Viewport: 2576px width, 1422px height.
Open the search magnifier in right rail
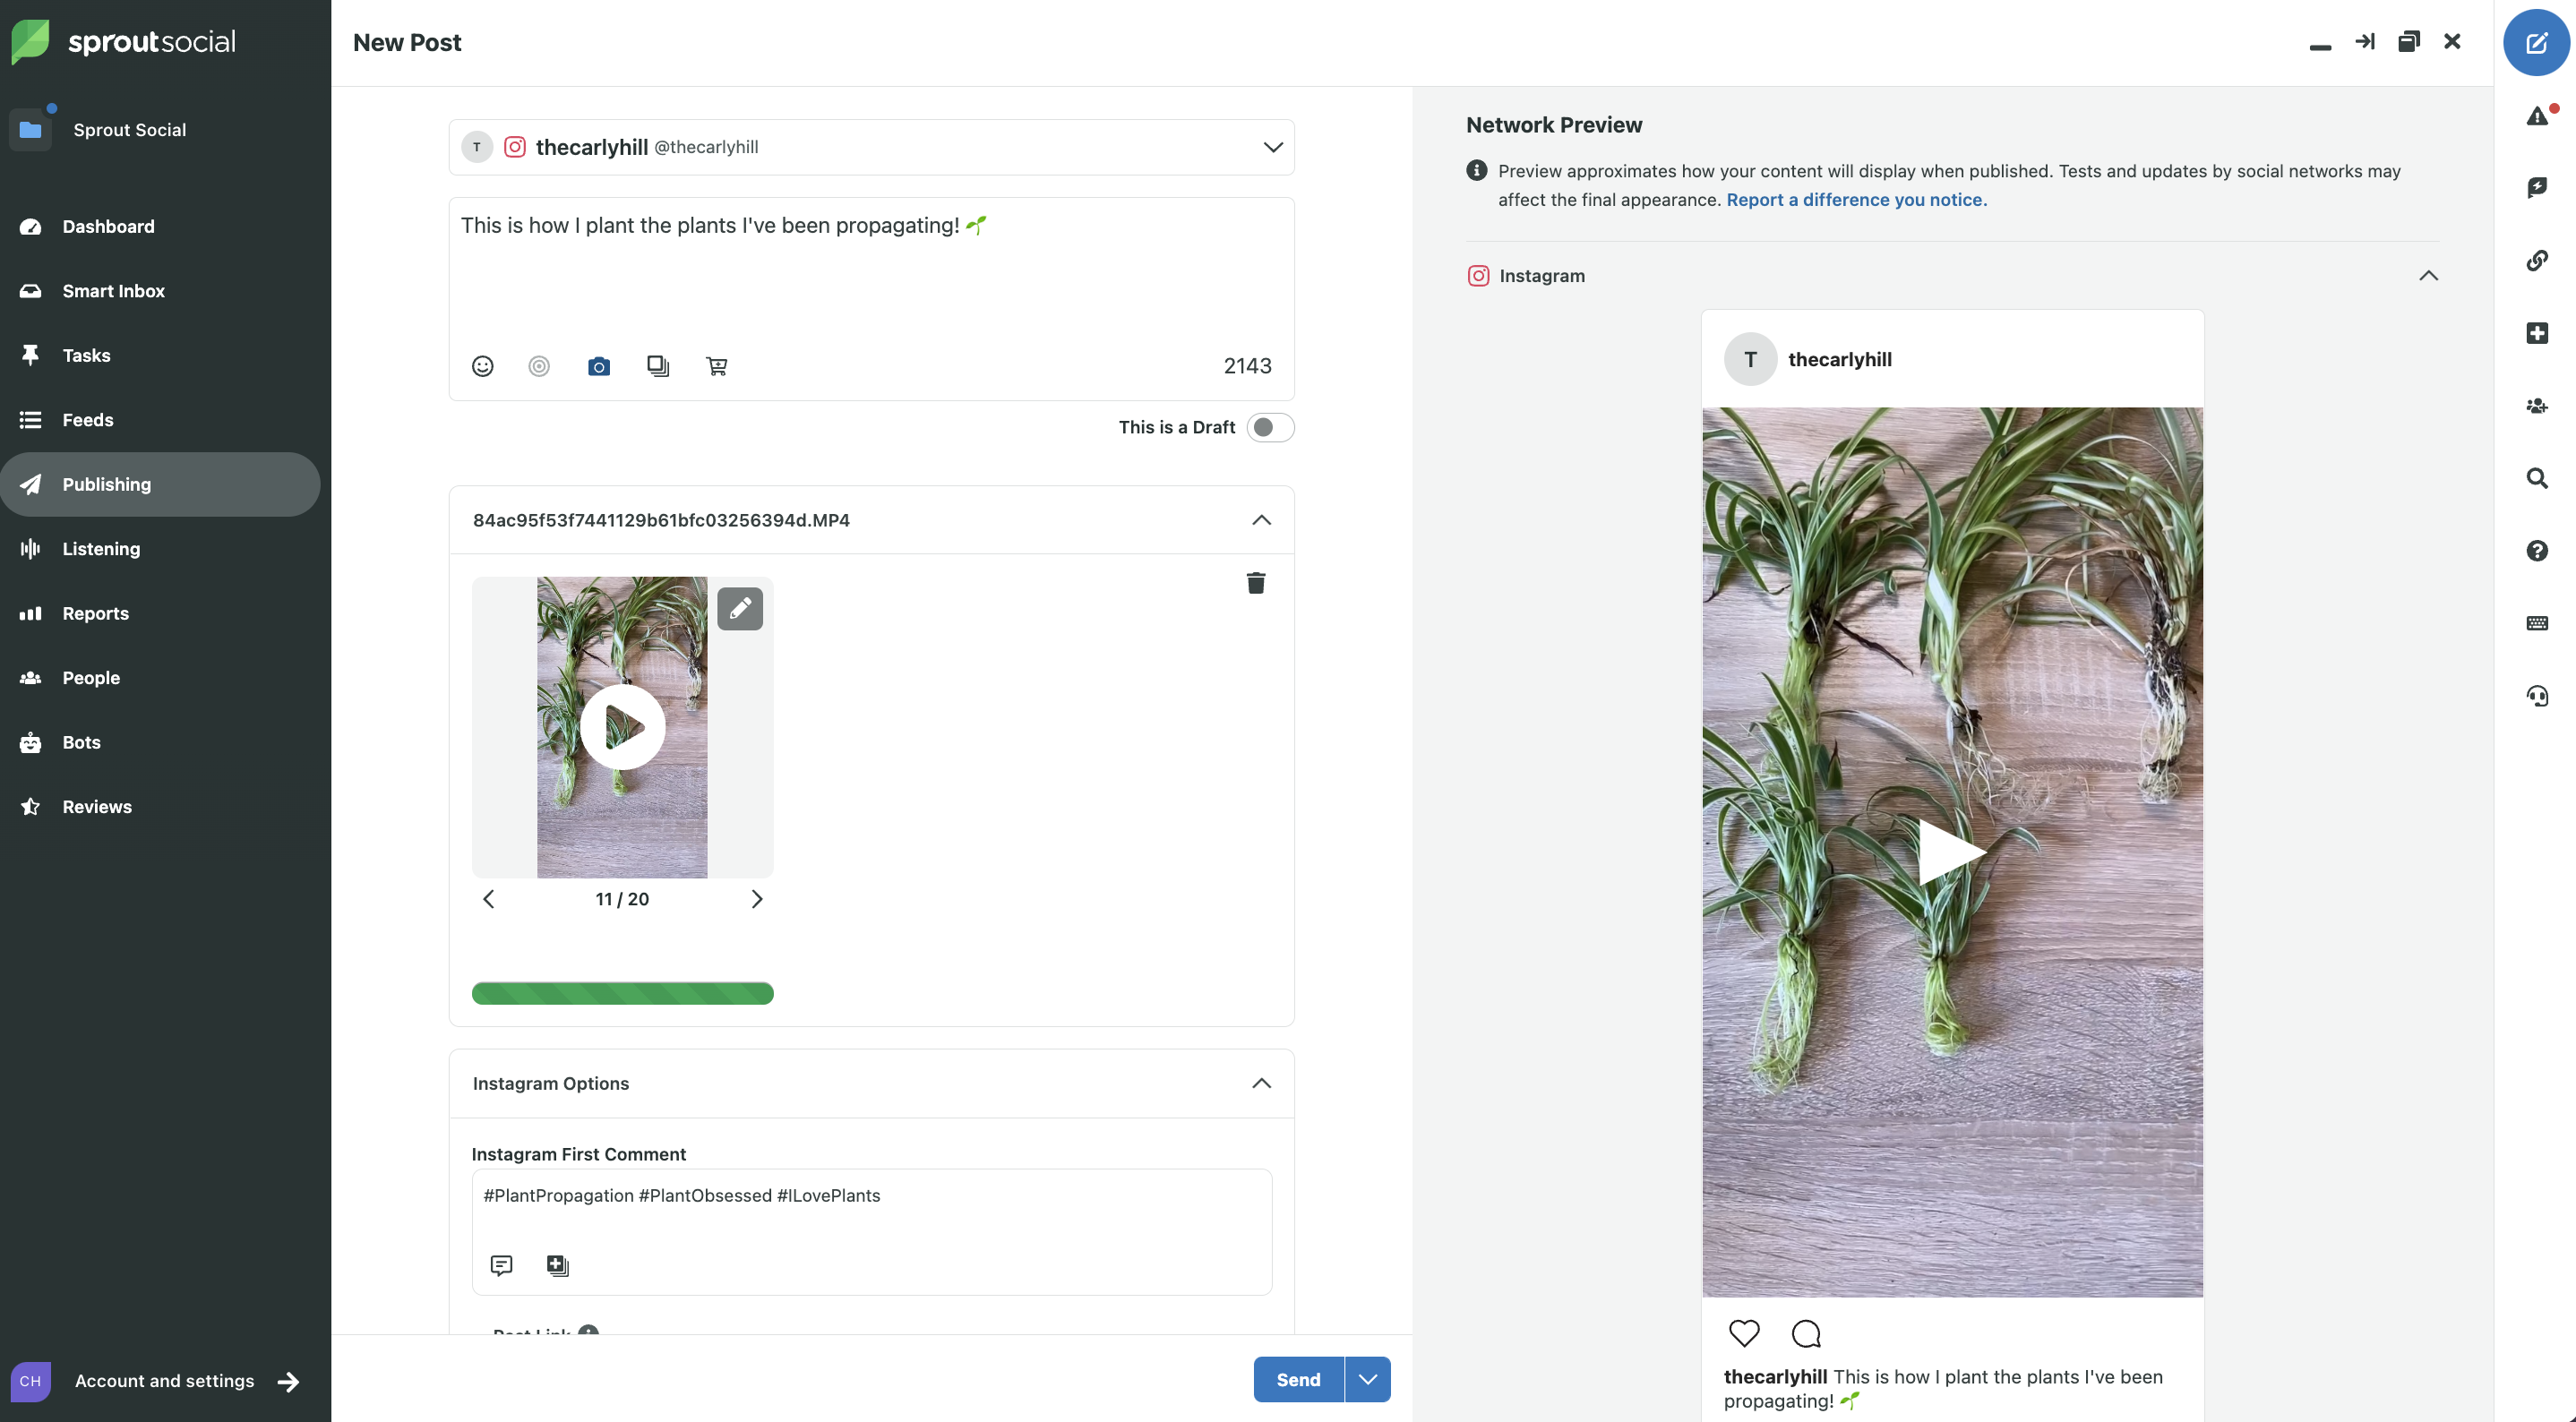pos(2537,478)
